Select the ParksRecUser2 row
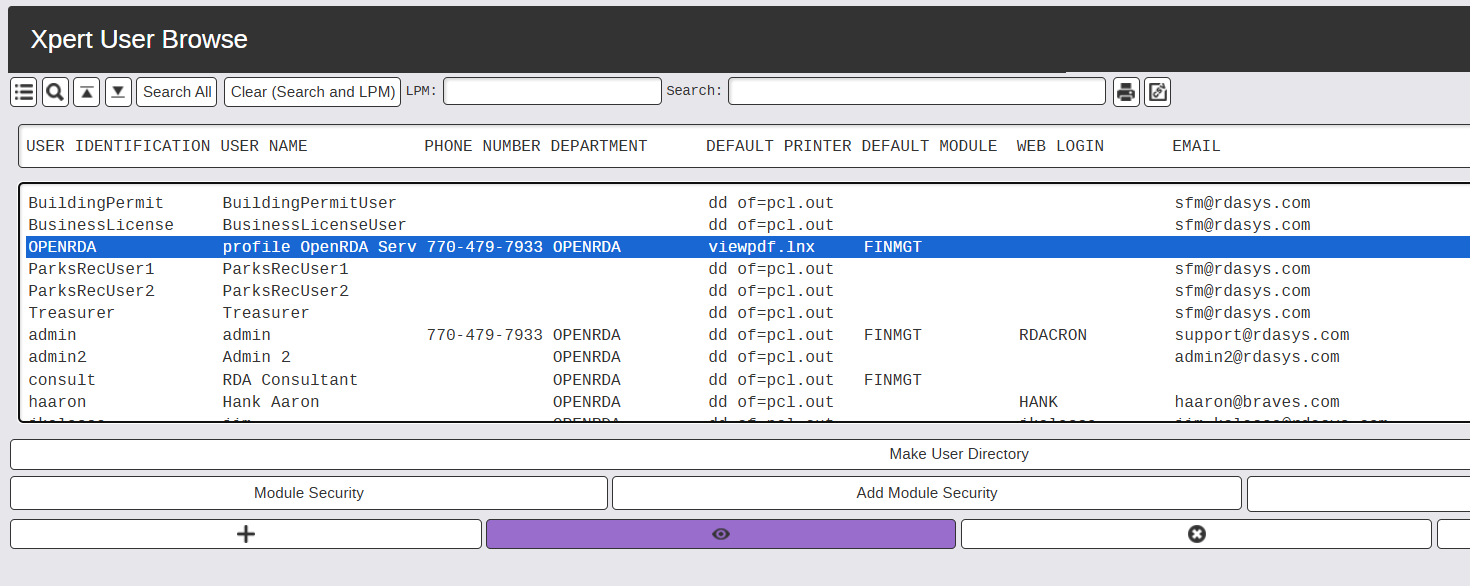This screenshot has height=586, width=1470. coord(748,291)
